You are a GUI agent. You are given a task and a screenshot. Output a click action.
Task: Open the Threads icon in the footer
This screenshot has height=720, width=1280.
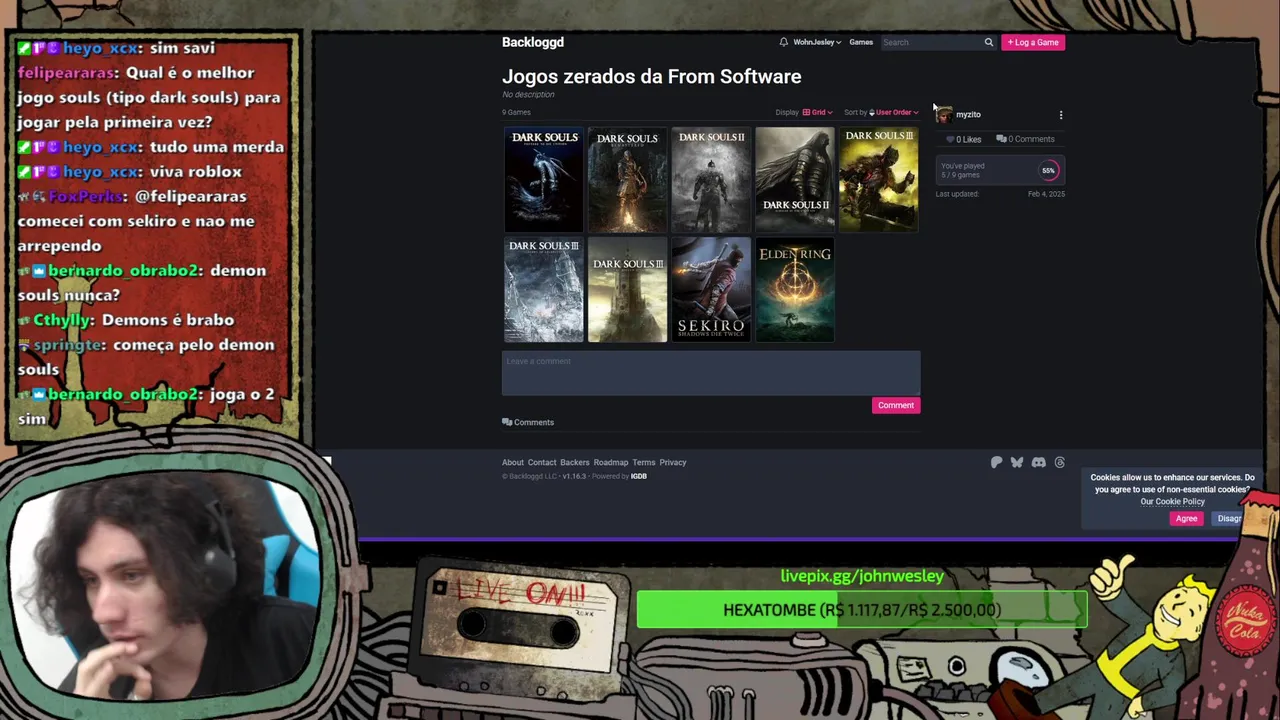point(1060,462)
